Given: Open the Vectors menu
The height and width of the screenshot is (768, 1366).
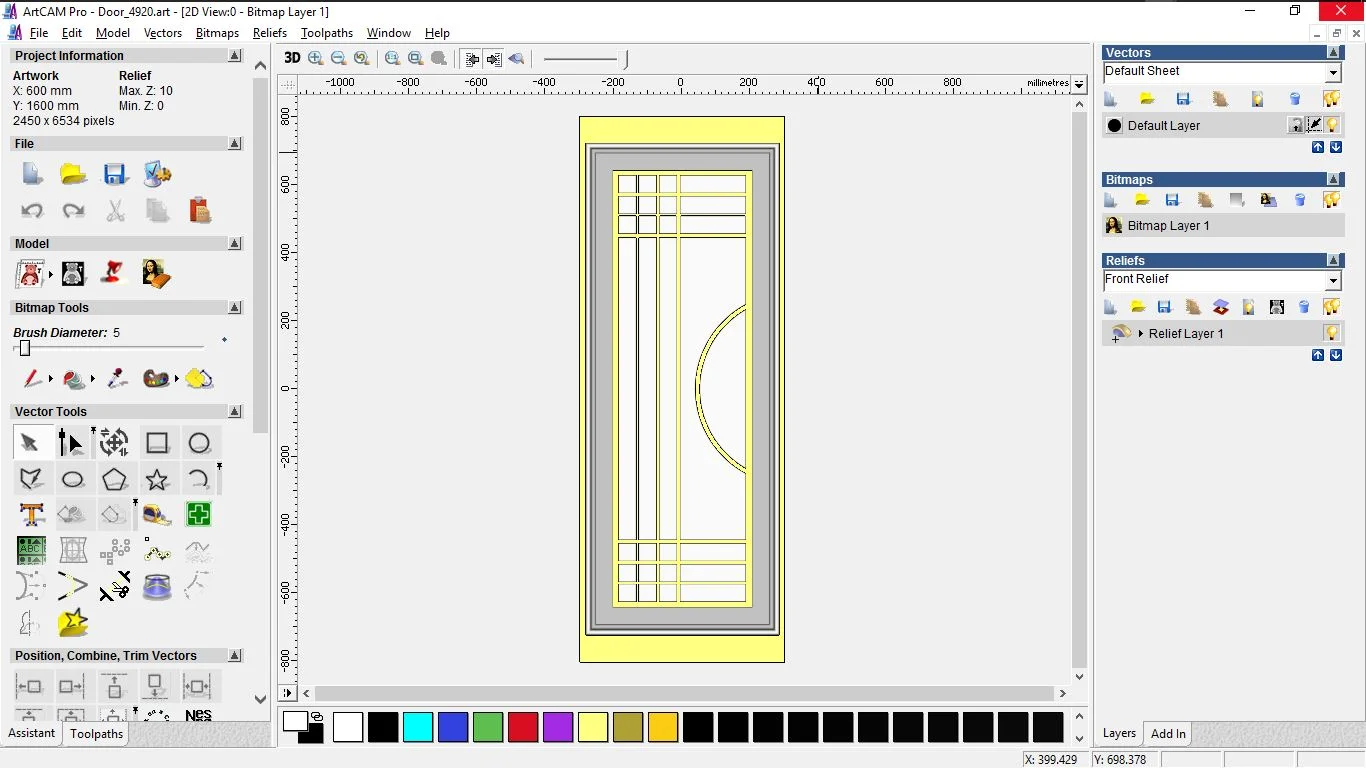Looking at the screenshot, I should coord(163,33).
